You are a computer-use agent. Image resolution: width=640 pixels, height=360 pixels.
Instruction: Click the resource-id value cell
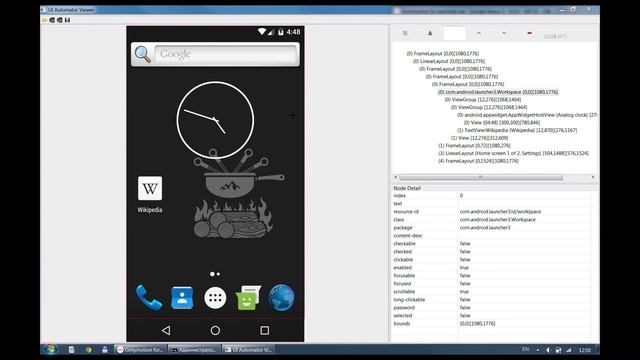(x=500, y=211)
